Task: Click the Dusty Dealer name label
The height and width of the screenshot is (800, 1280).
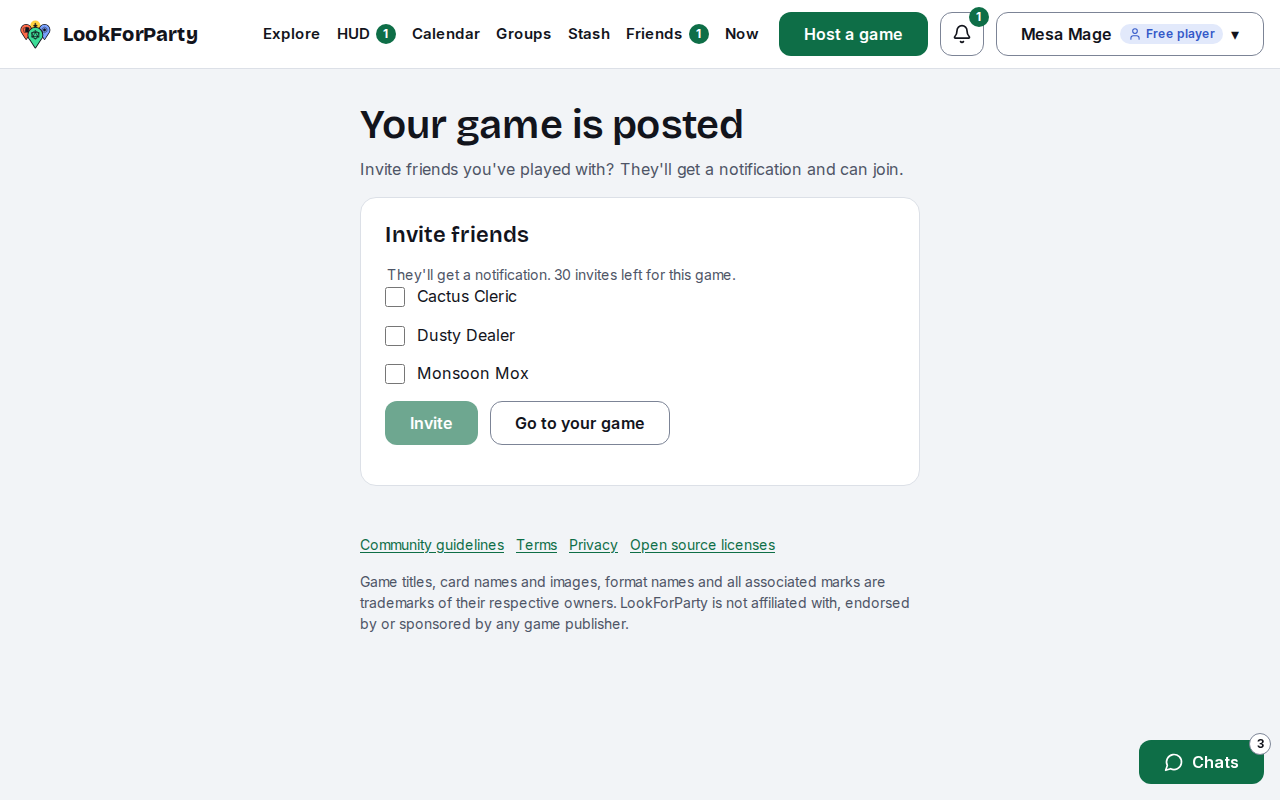Action: click(x=466, y=336)
